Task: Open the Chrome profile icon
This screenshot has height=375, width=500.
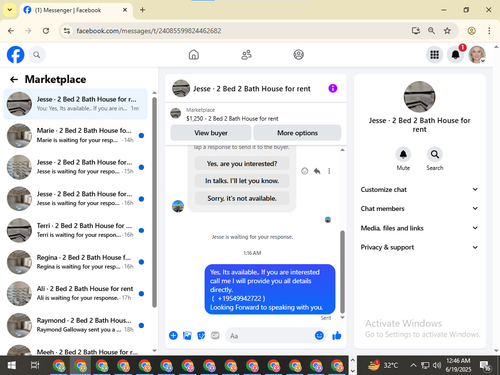Action: tap(471, 31)
